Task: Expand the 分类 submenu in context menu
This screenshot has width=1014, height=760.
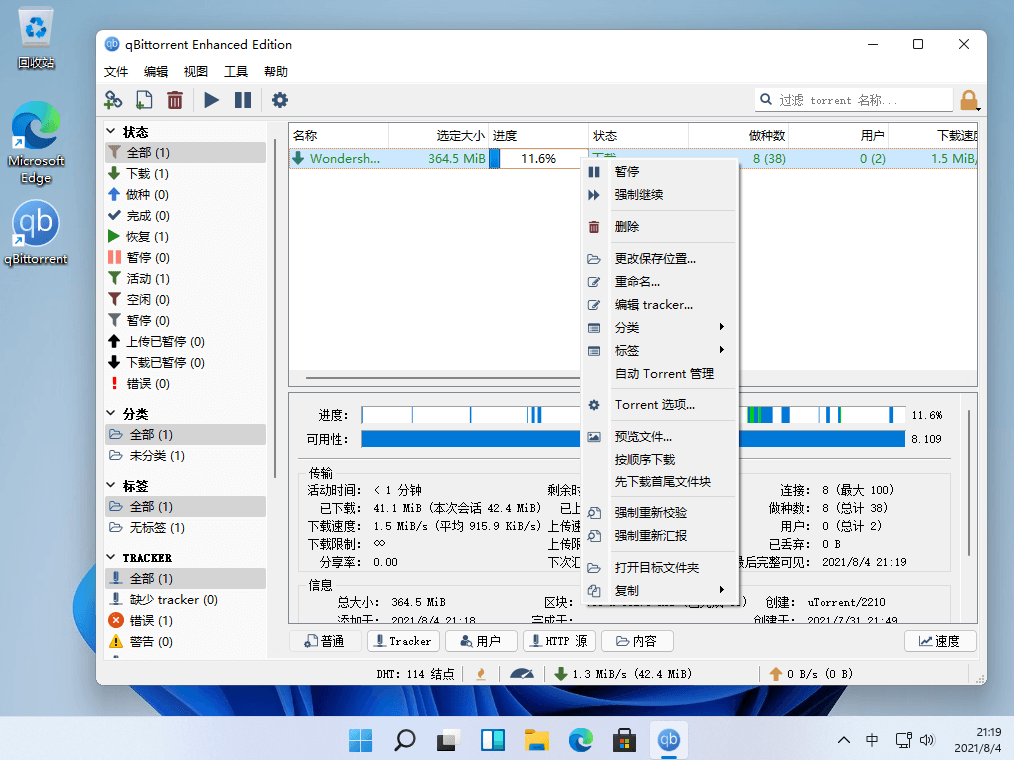Action: coord(660,328)
